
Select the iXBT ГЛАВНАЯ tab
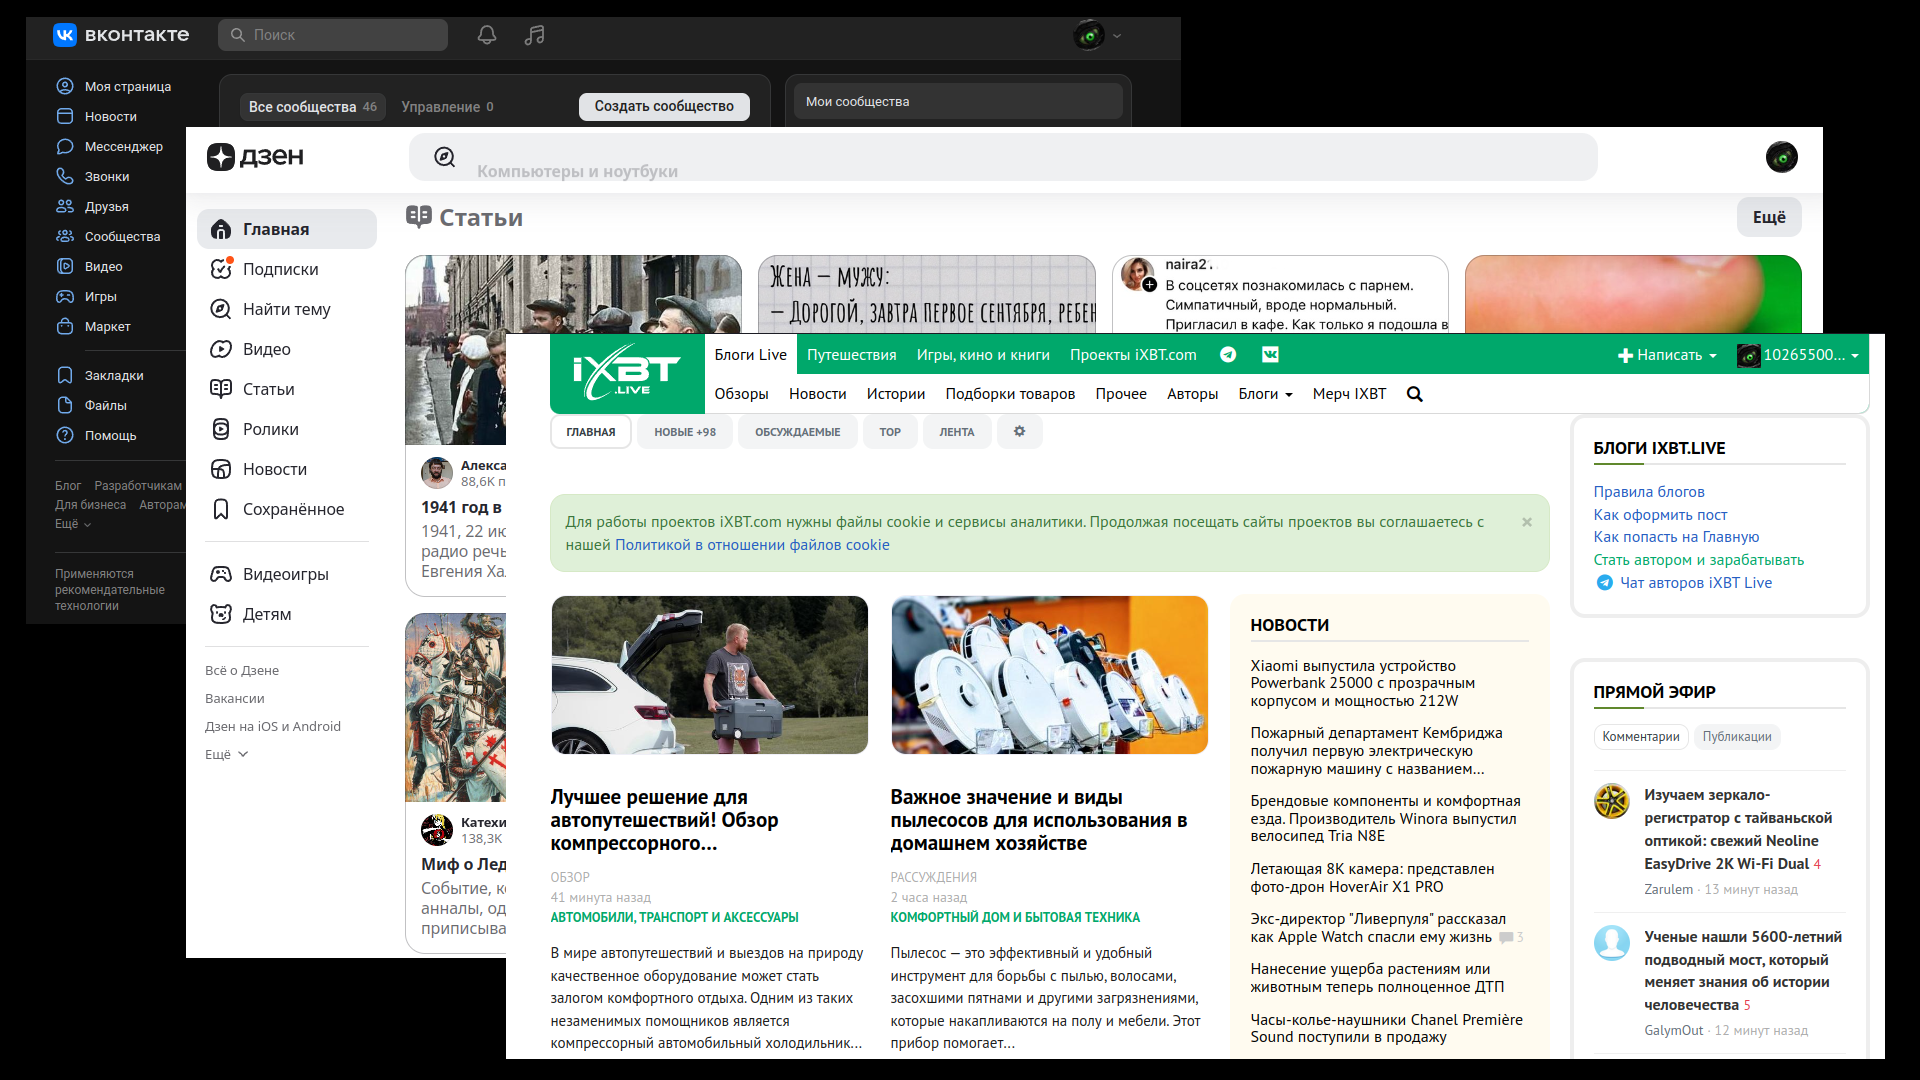(591, 432)
